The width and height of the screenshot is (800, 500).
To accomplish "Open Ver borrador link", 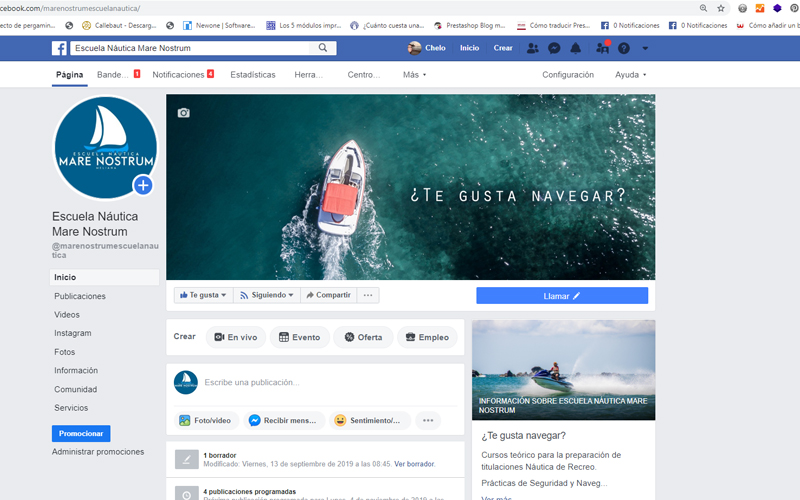I will click(x=414, y=464).
